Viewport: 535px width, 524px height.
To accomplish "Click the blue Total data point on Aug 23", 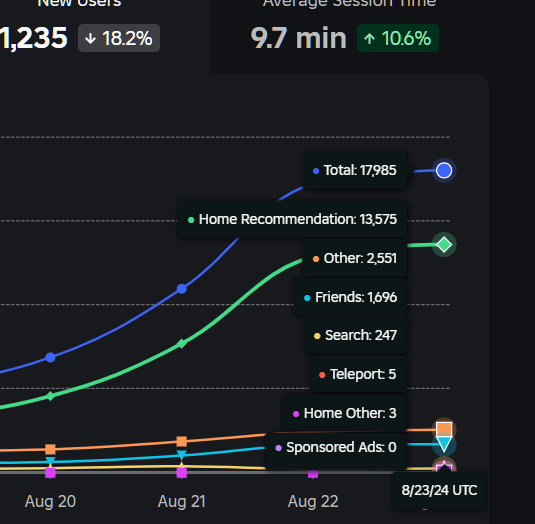I will point(444,170).
